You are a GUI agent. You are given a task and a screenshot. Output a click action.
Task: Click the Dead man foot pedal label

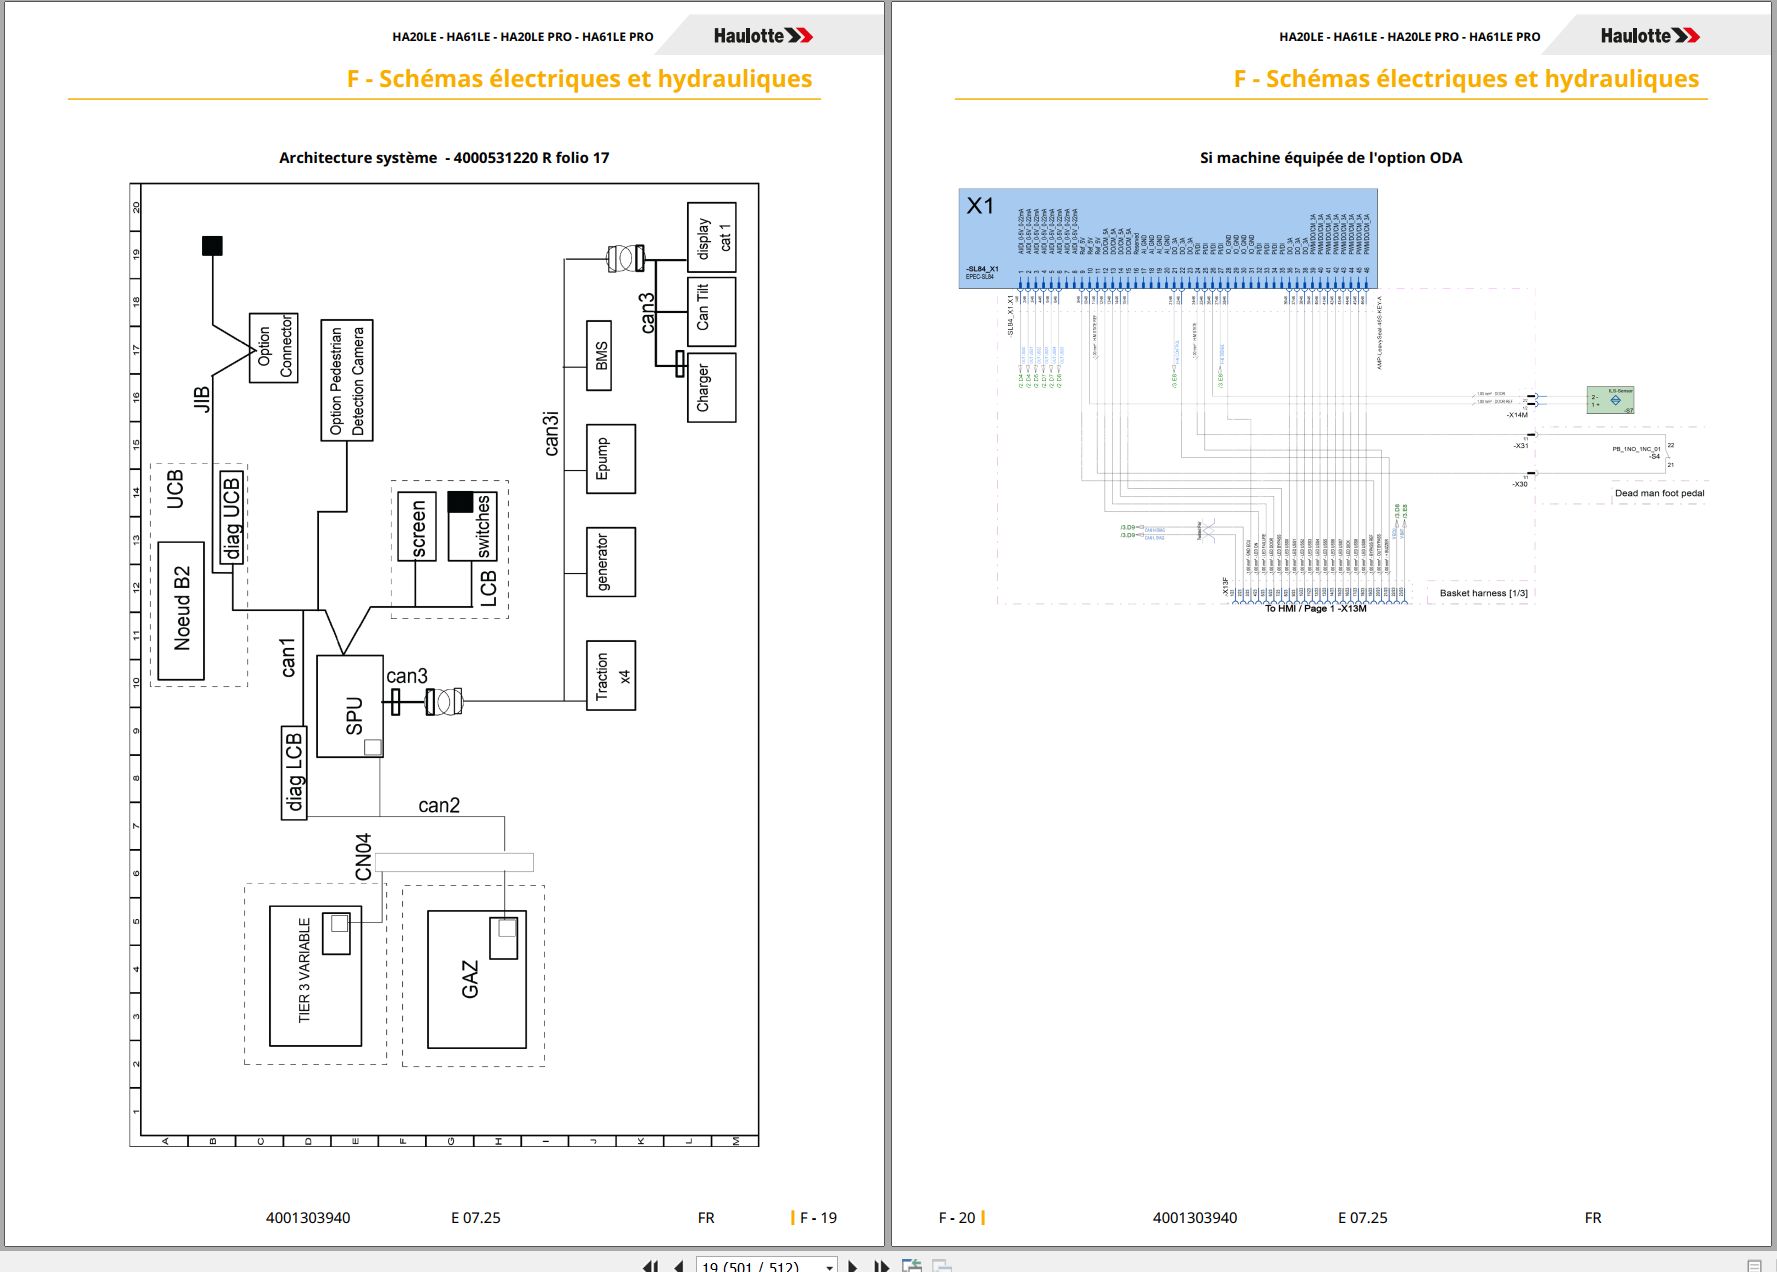coord(1659,493)
